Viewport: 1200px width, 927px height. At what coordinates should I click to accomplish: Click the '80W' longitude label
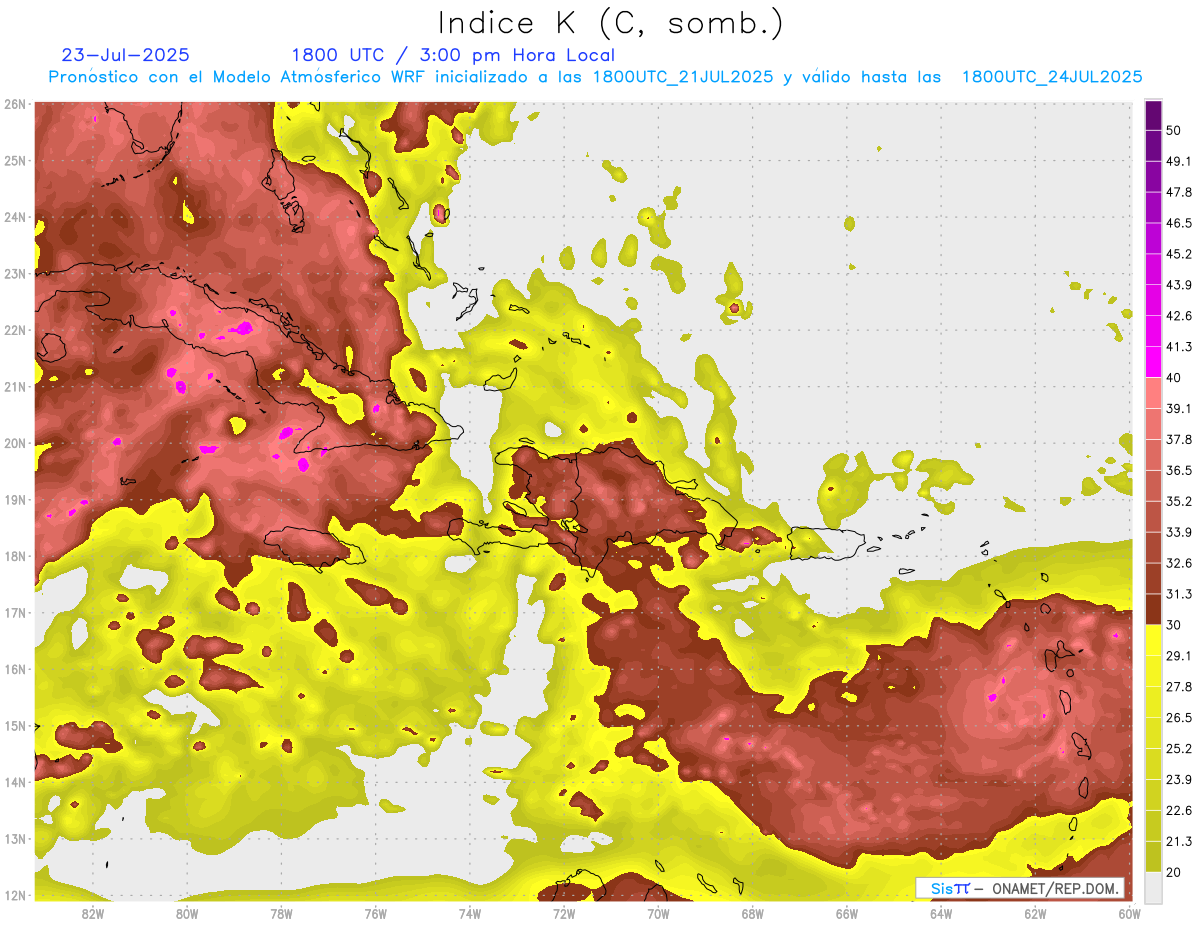[x=187, y=913]
